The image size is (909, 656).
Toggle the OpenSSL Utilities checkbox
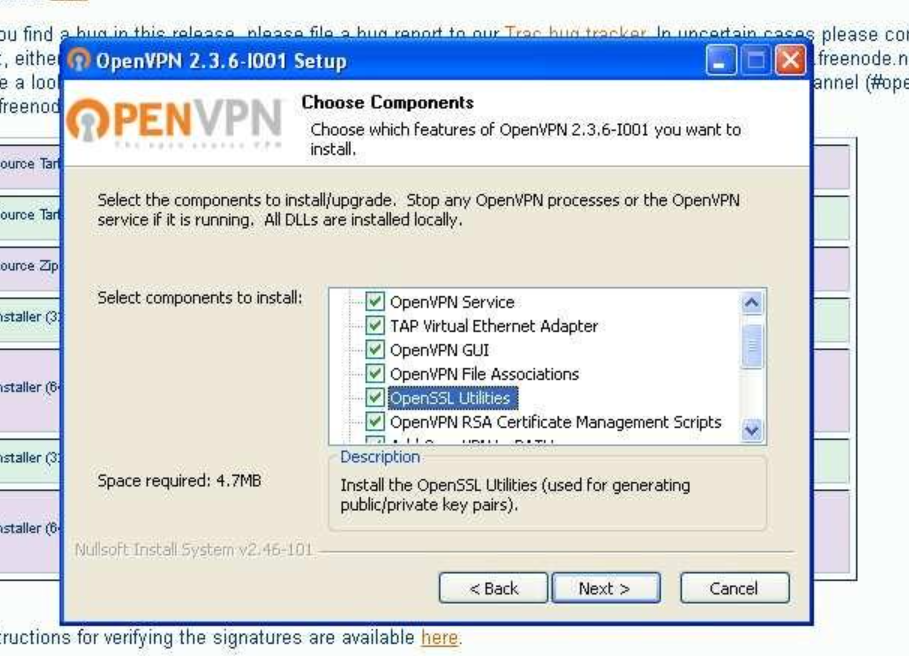click(375, 398)
